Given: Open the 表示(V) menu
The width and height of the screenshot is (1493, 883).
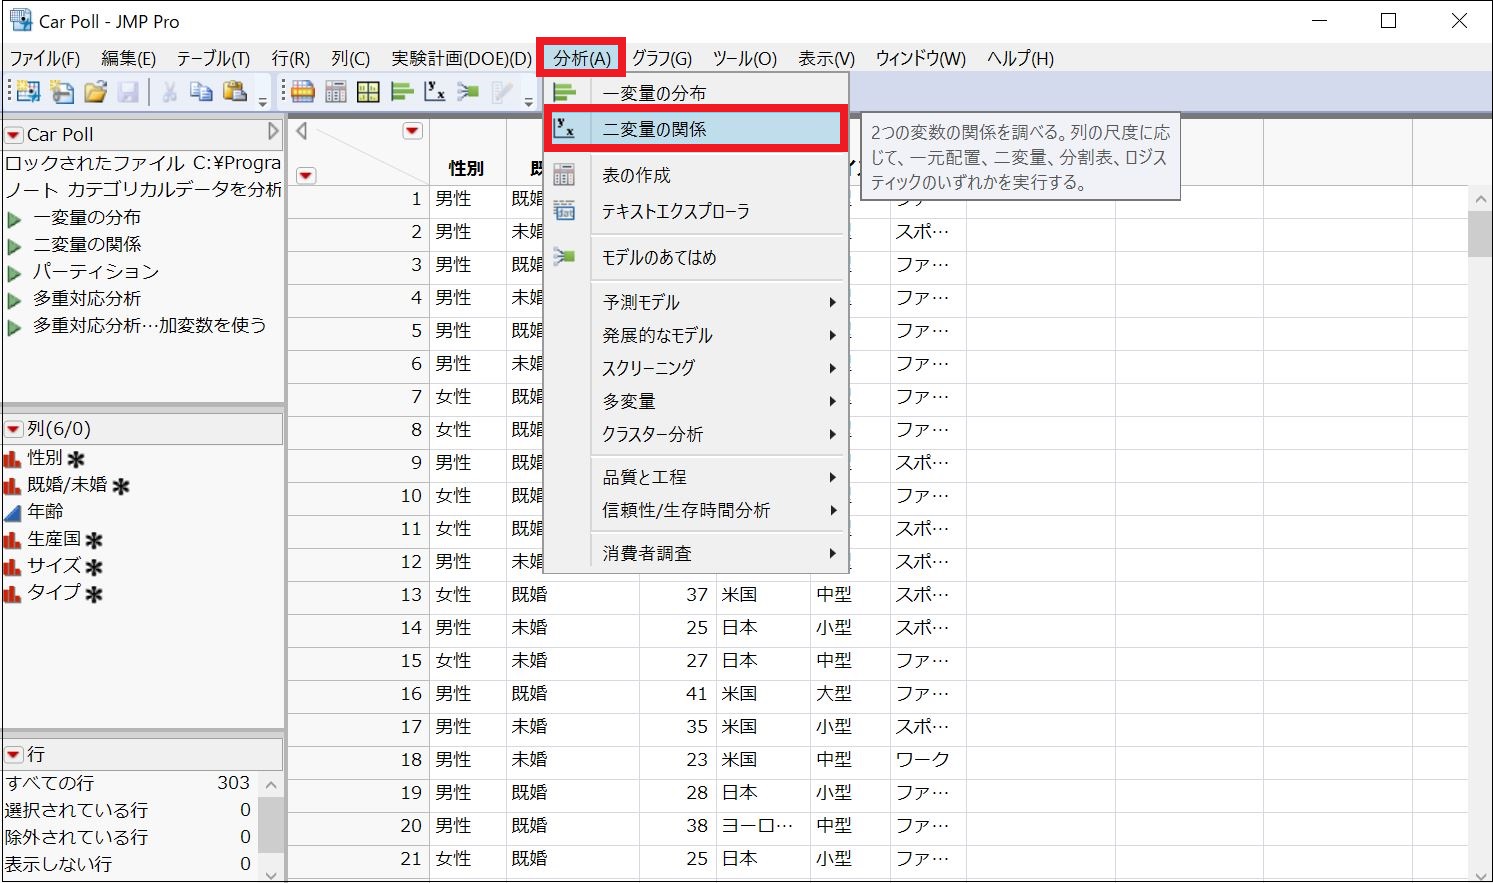Looking at the screenshot, I should [826, 58].
